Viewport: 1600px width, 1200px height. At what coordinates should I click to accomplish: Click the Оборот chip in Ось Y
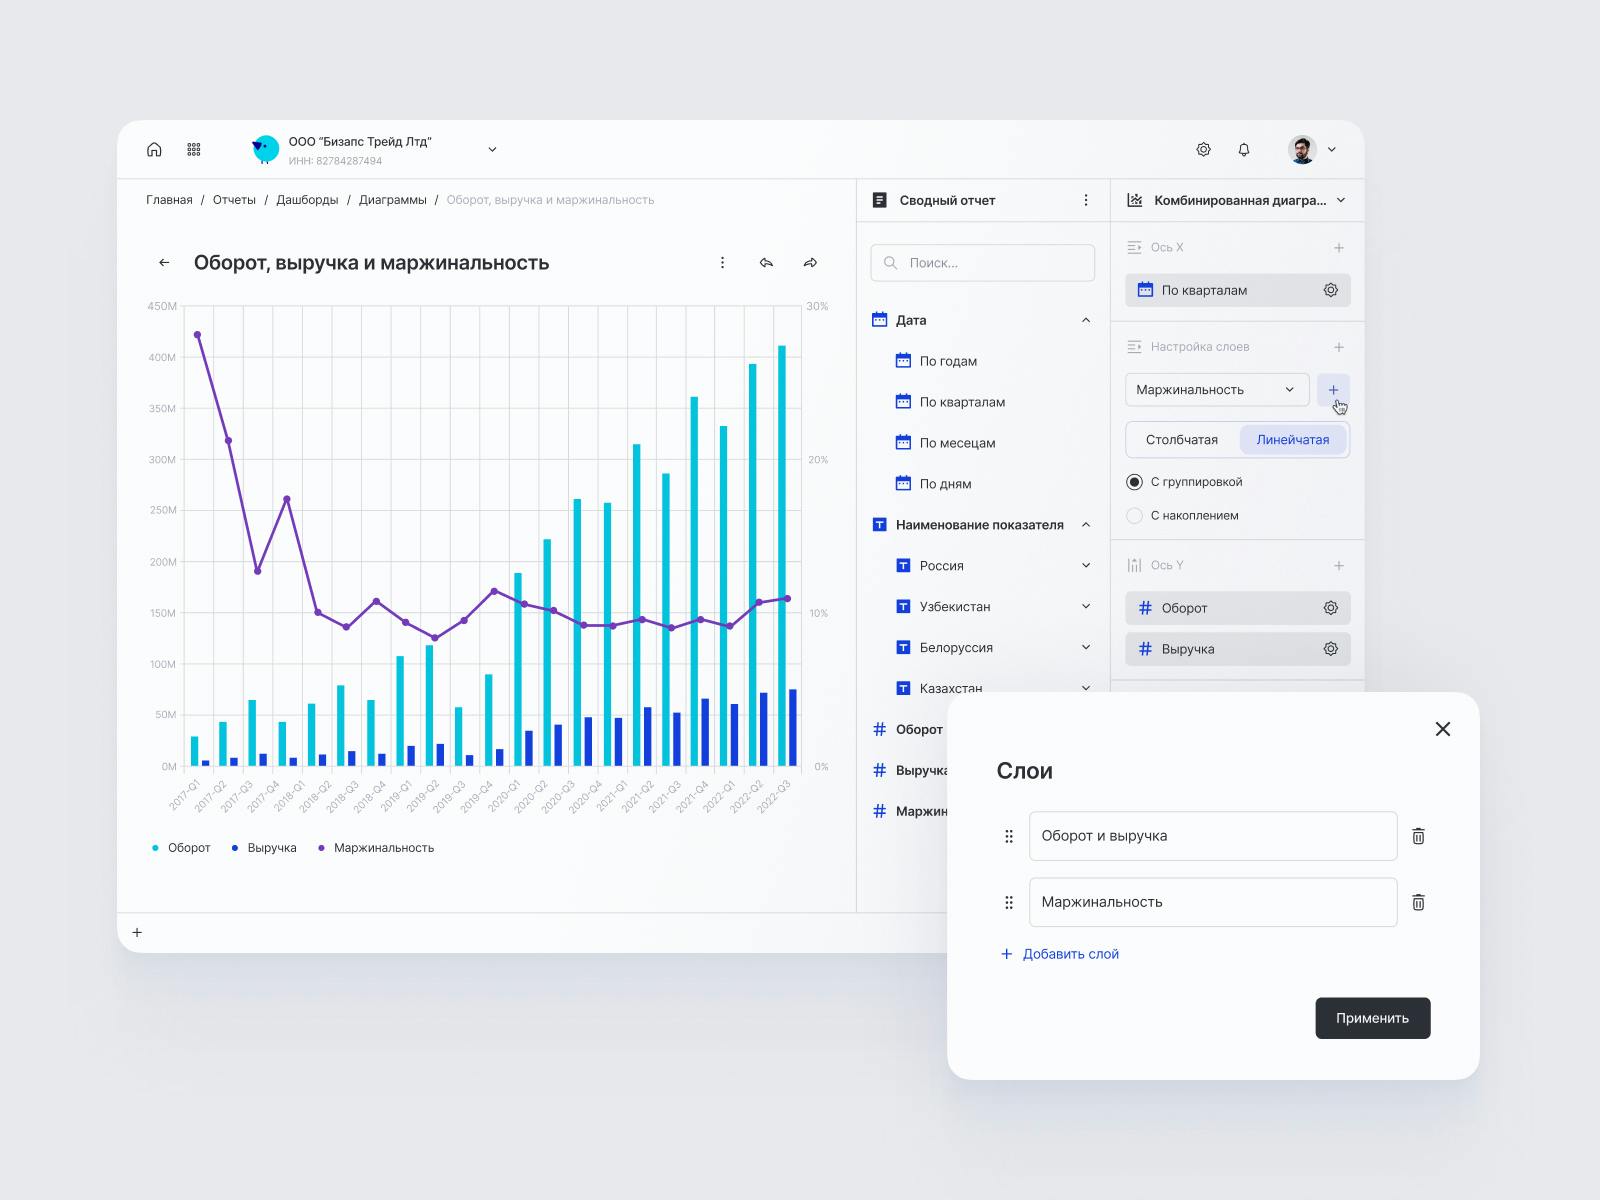coord(1238,608)
